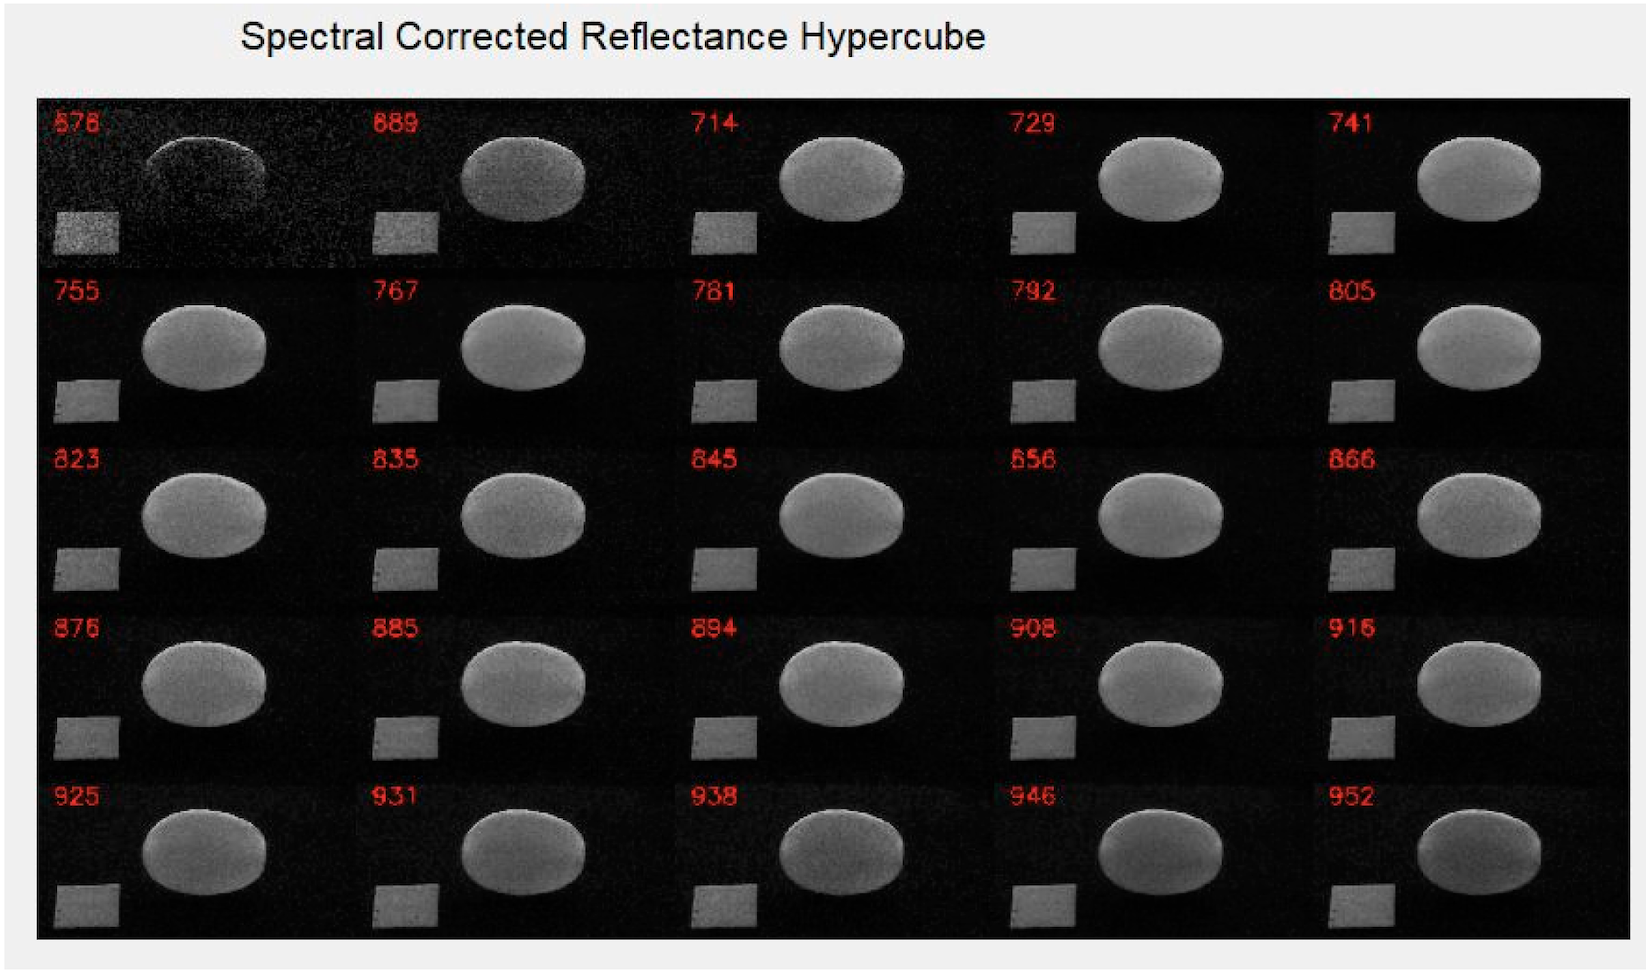The height and width of the screenshot is (970, 1646).
Task: Pick the oval object in band 767
Action: tap(523, 347)
